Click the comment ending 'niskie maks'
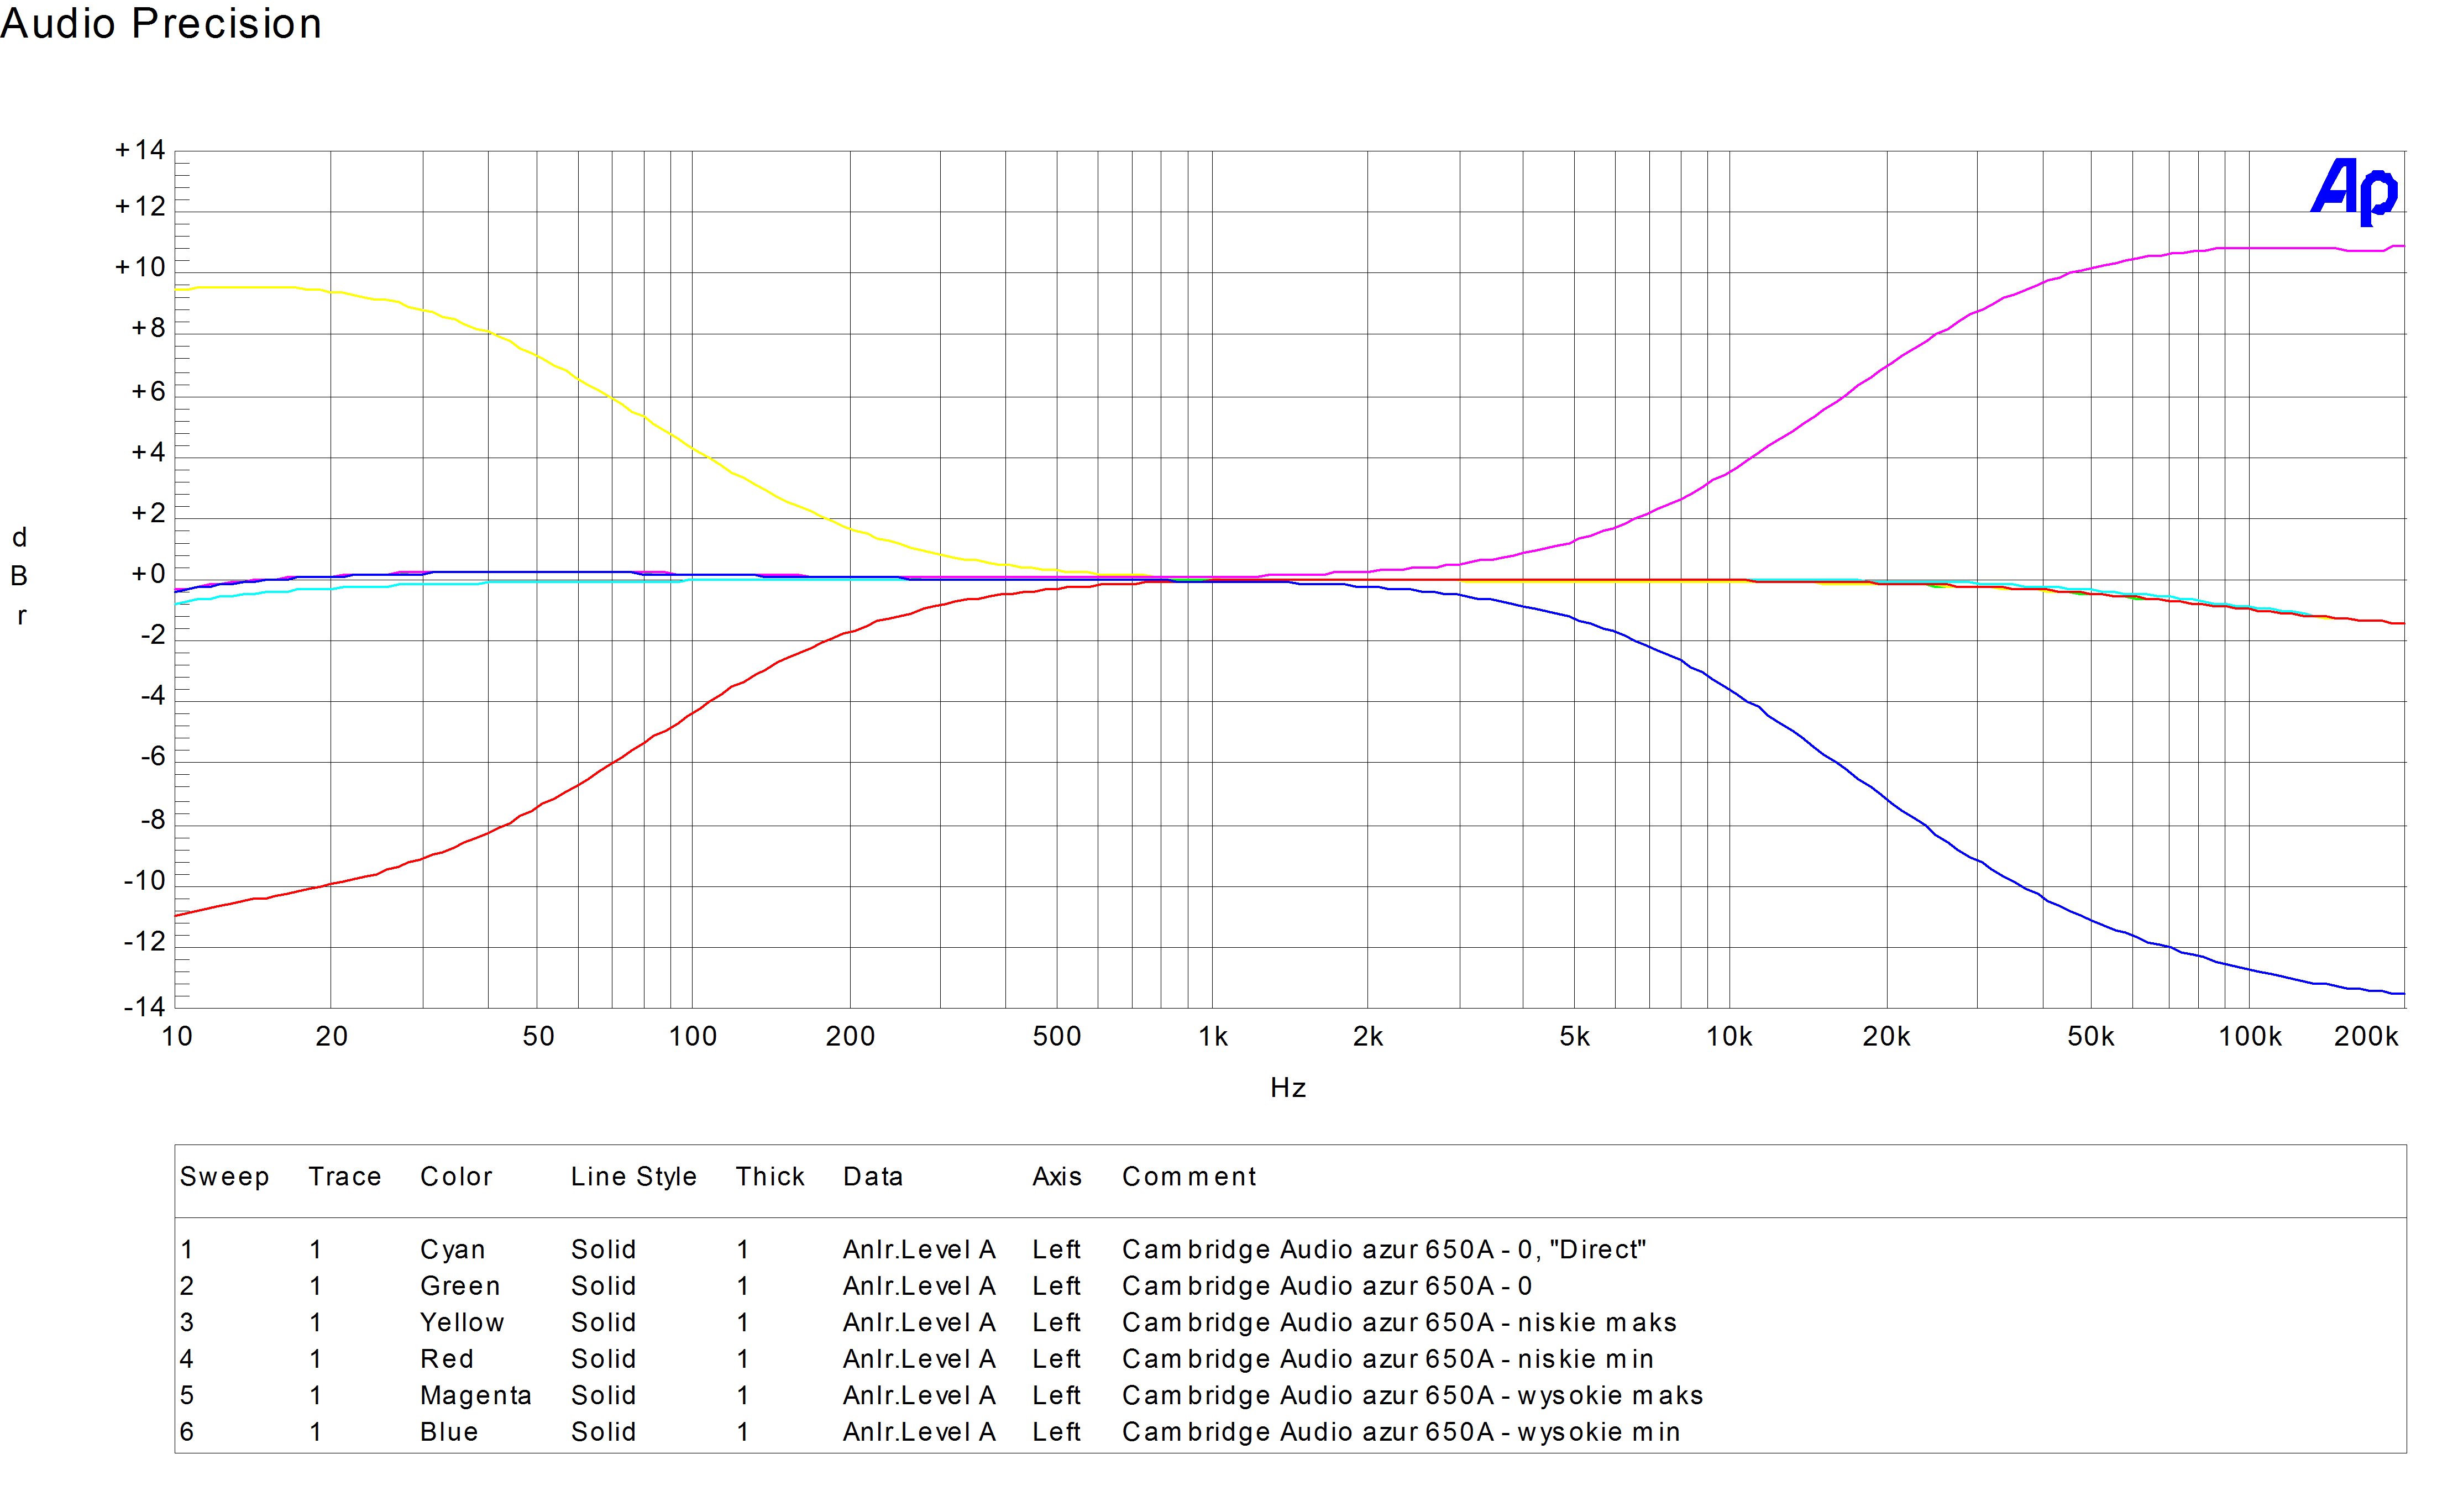Viewport: 2458px width, 1512px height. pyautogui.click(x=1399, y=1323)
